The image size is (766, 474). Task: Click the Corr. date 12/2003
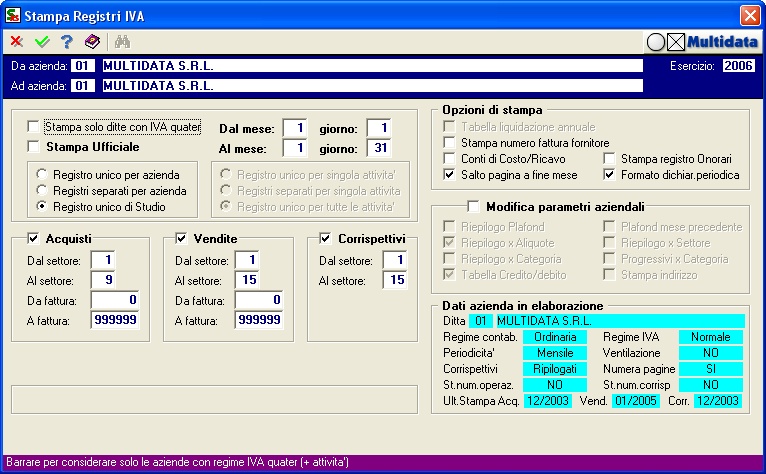coord(718,401)
